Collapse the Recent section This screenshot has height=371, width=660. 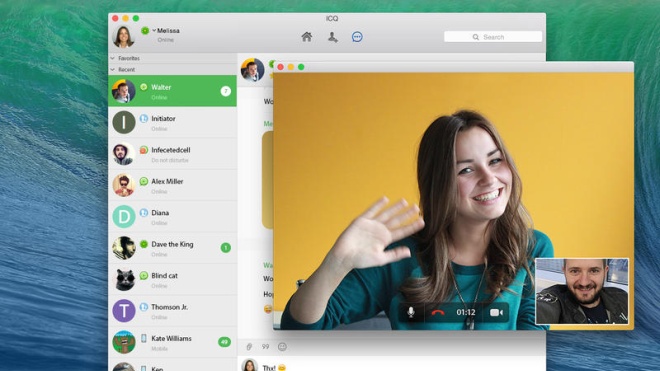[x=113, y=69]
